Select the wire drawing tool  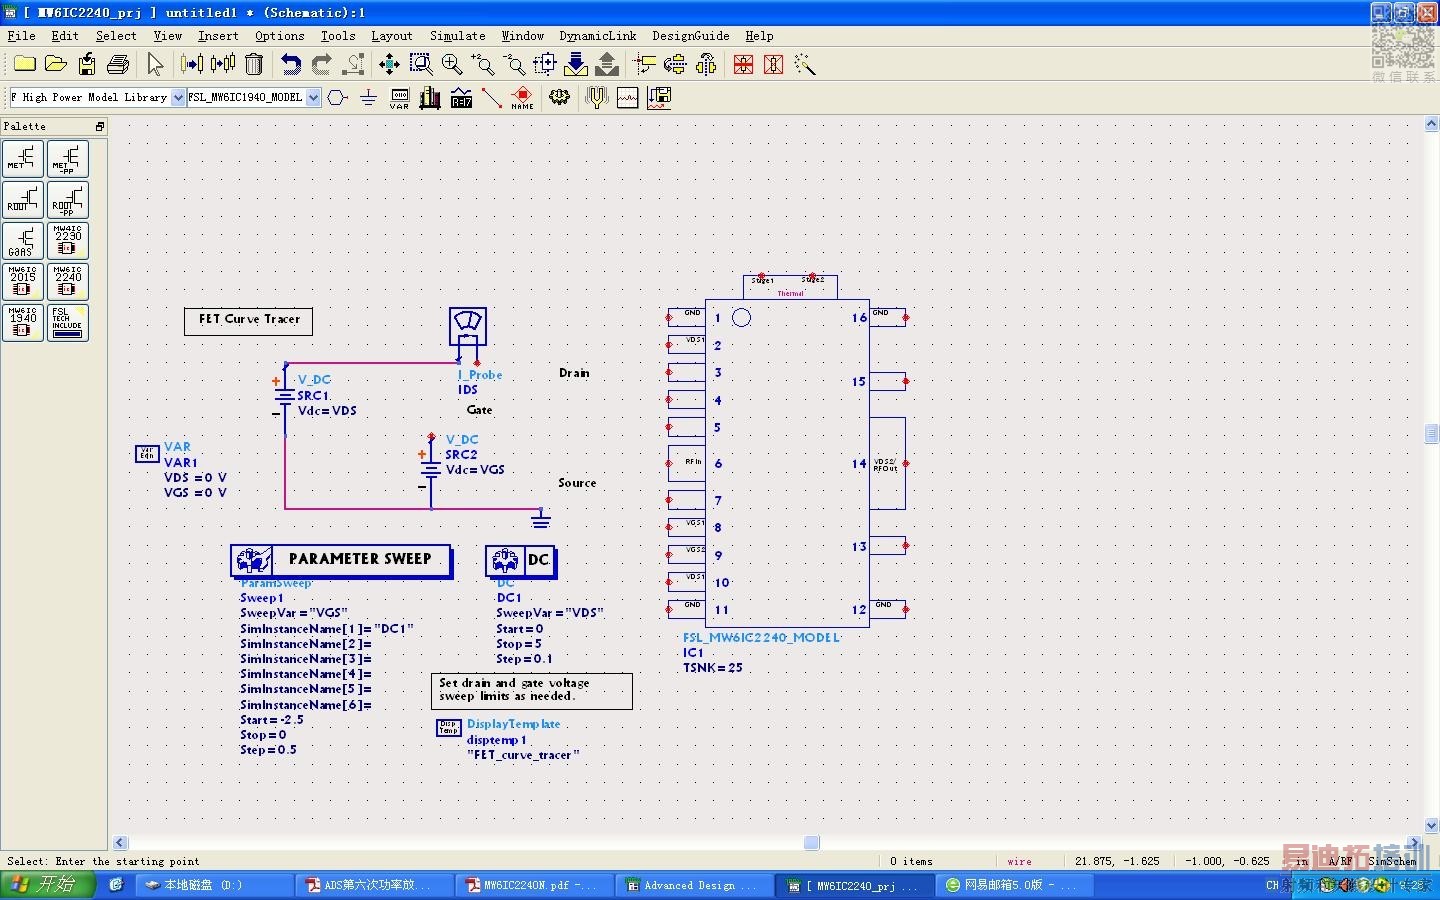[491, 97]
